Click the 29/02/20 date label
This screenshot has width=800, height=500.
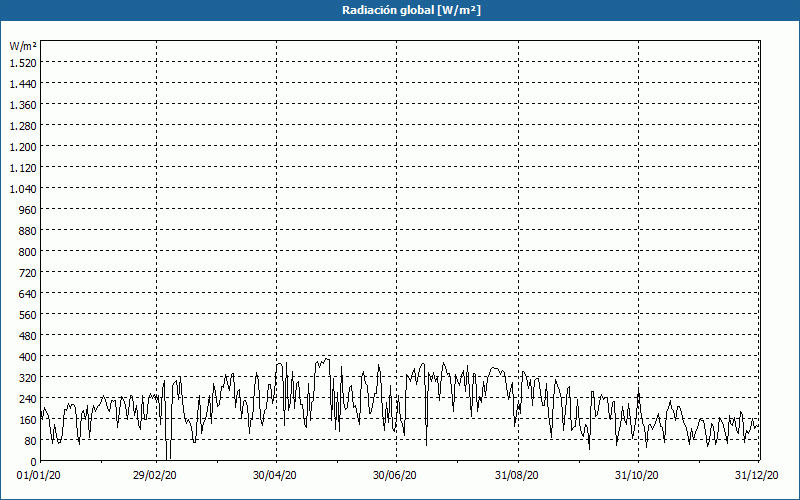click(155, 476)
